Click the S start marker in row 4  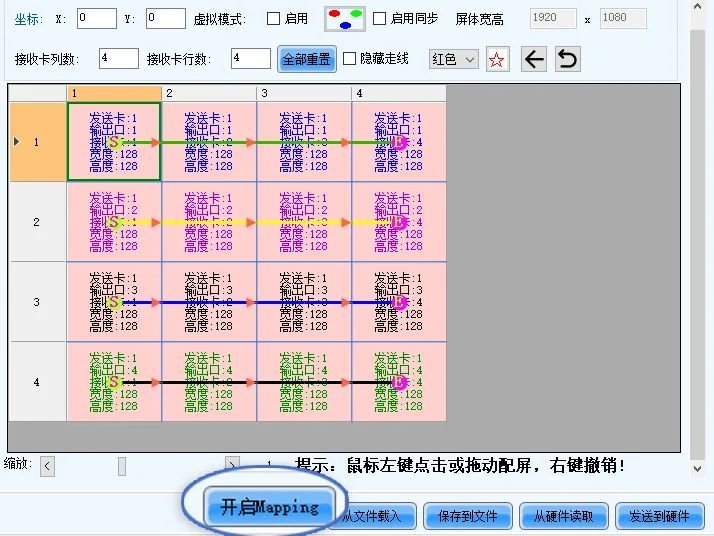pos(114,382)
